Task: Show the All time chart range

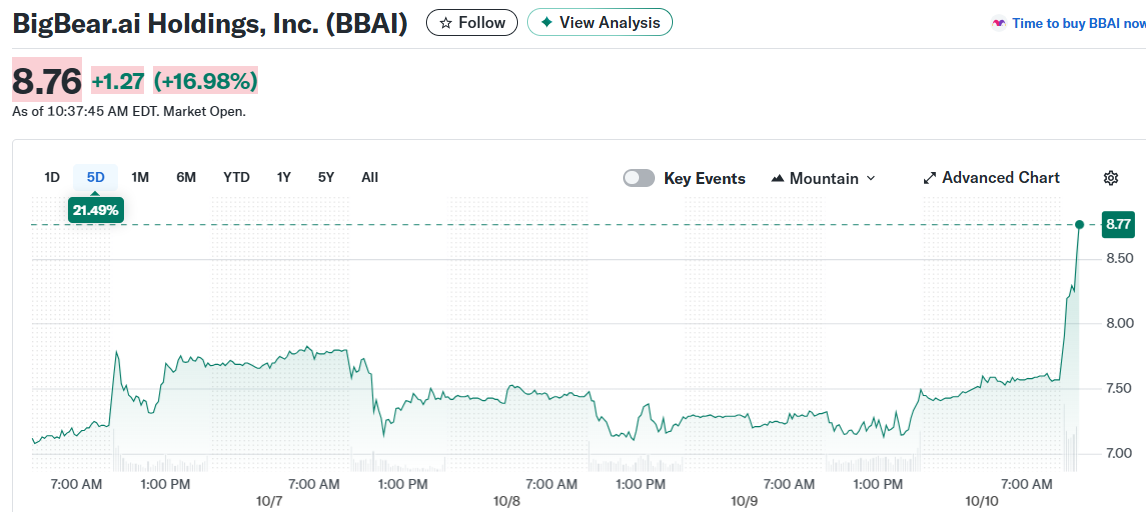Action: pos(370,177)
